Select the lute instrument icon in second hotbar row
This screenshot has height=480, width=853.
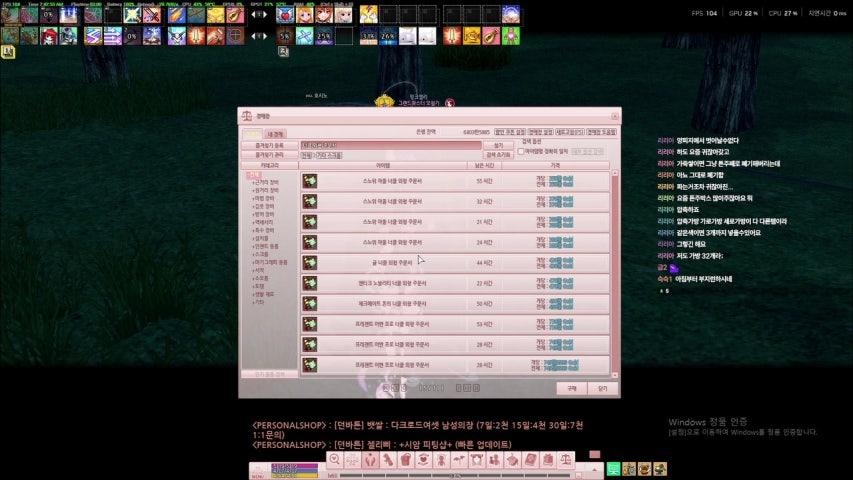tap(491, 36)
